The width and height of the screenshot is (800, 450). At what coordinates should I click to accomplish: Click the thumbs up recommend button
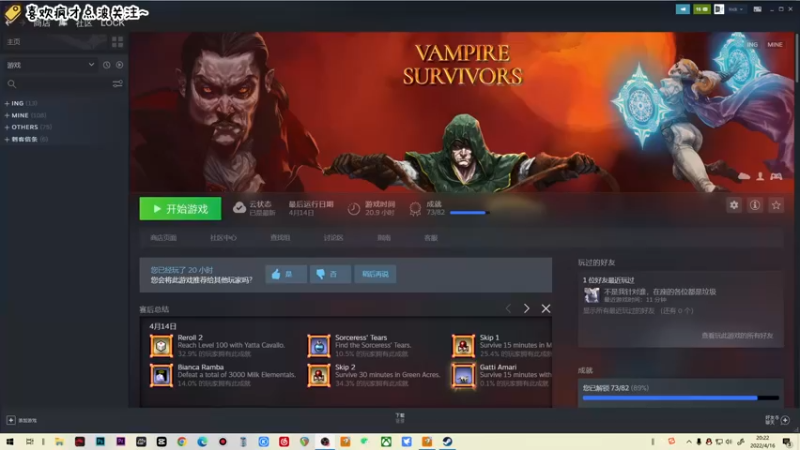pos(286,274)
